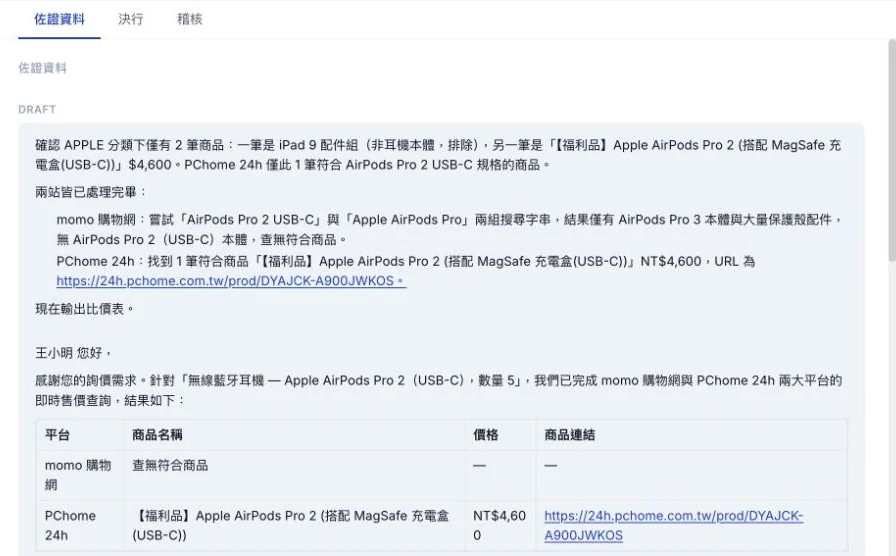Open the PChome product link in the table
This screenshot has width=896, height=556.
673,526
